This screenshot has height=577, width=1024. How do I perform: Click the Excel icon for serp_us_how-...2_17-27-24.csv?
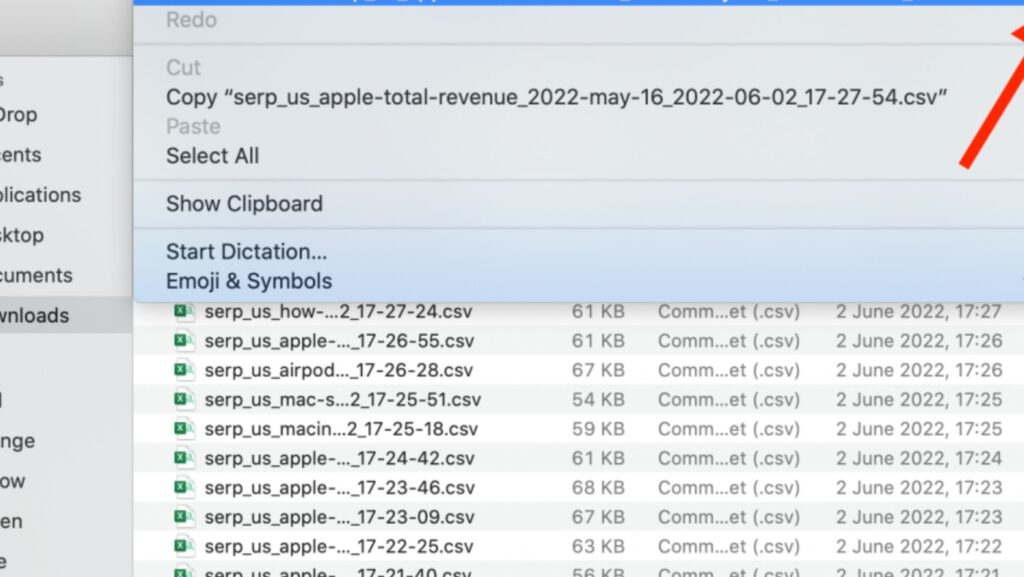coord(183,311)
